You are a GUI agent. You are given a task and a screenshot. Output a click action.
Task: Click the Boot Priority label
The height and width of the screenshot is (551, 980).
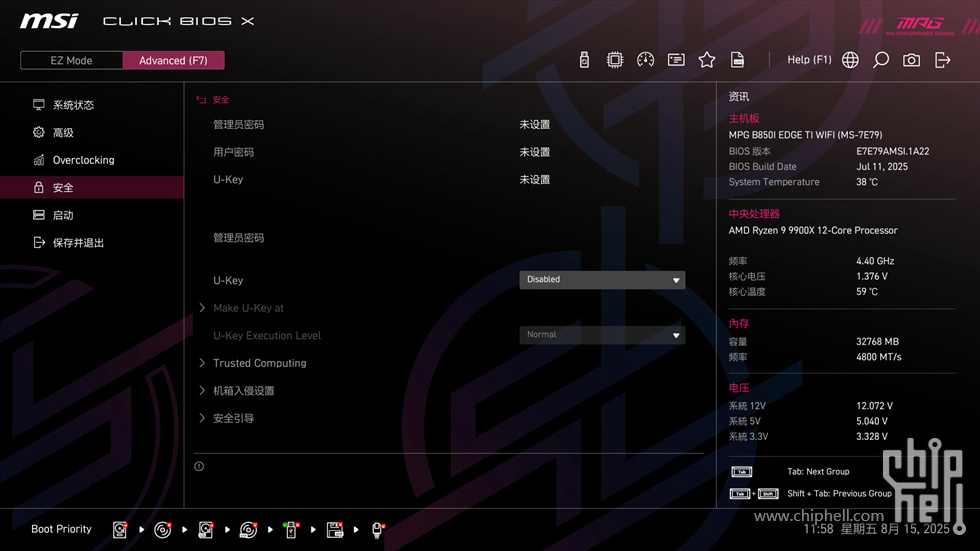(61, 529)
